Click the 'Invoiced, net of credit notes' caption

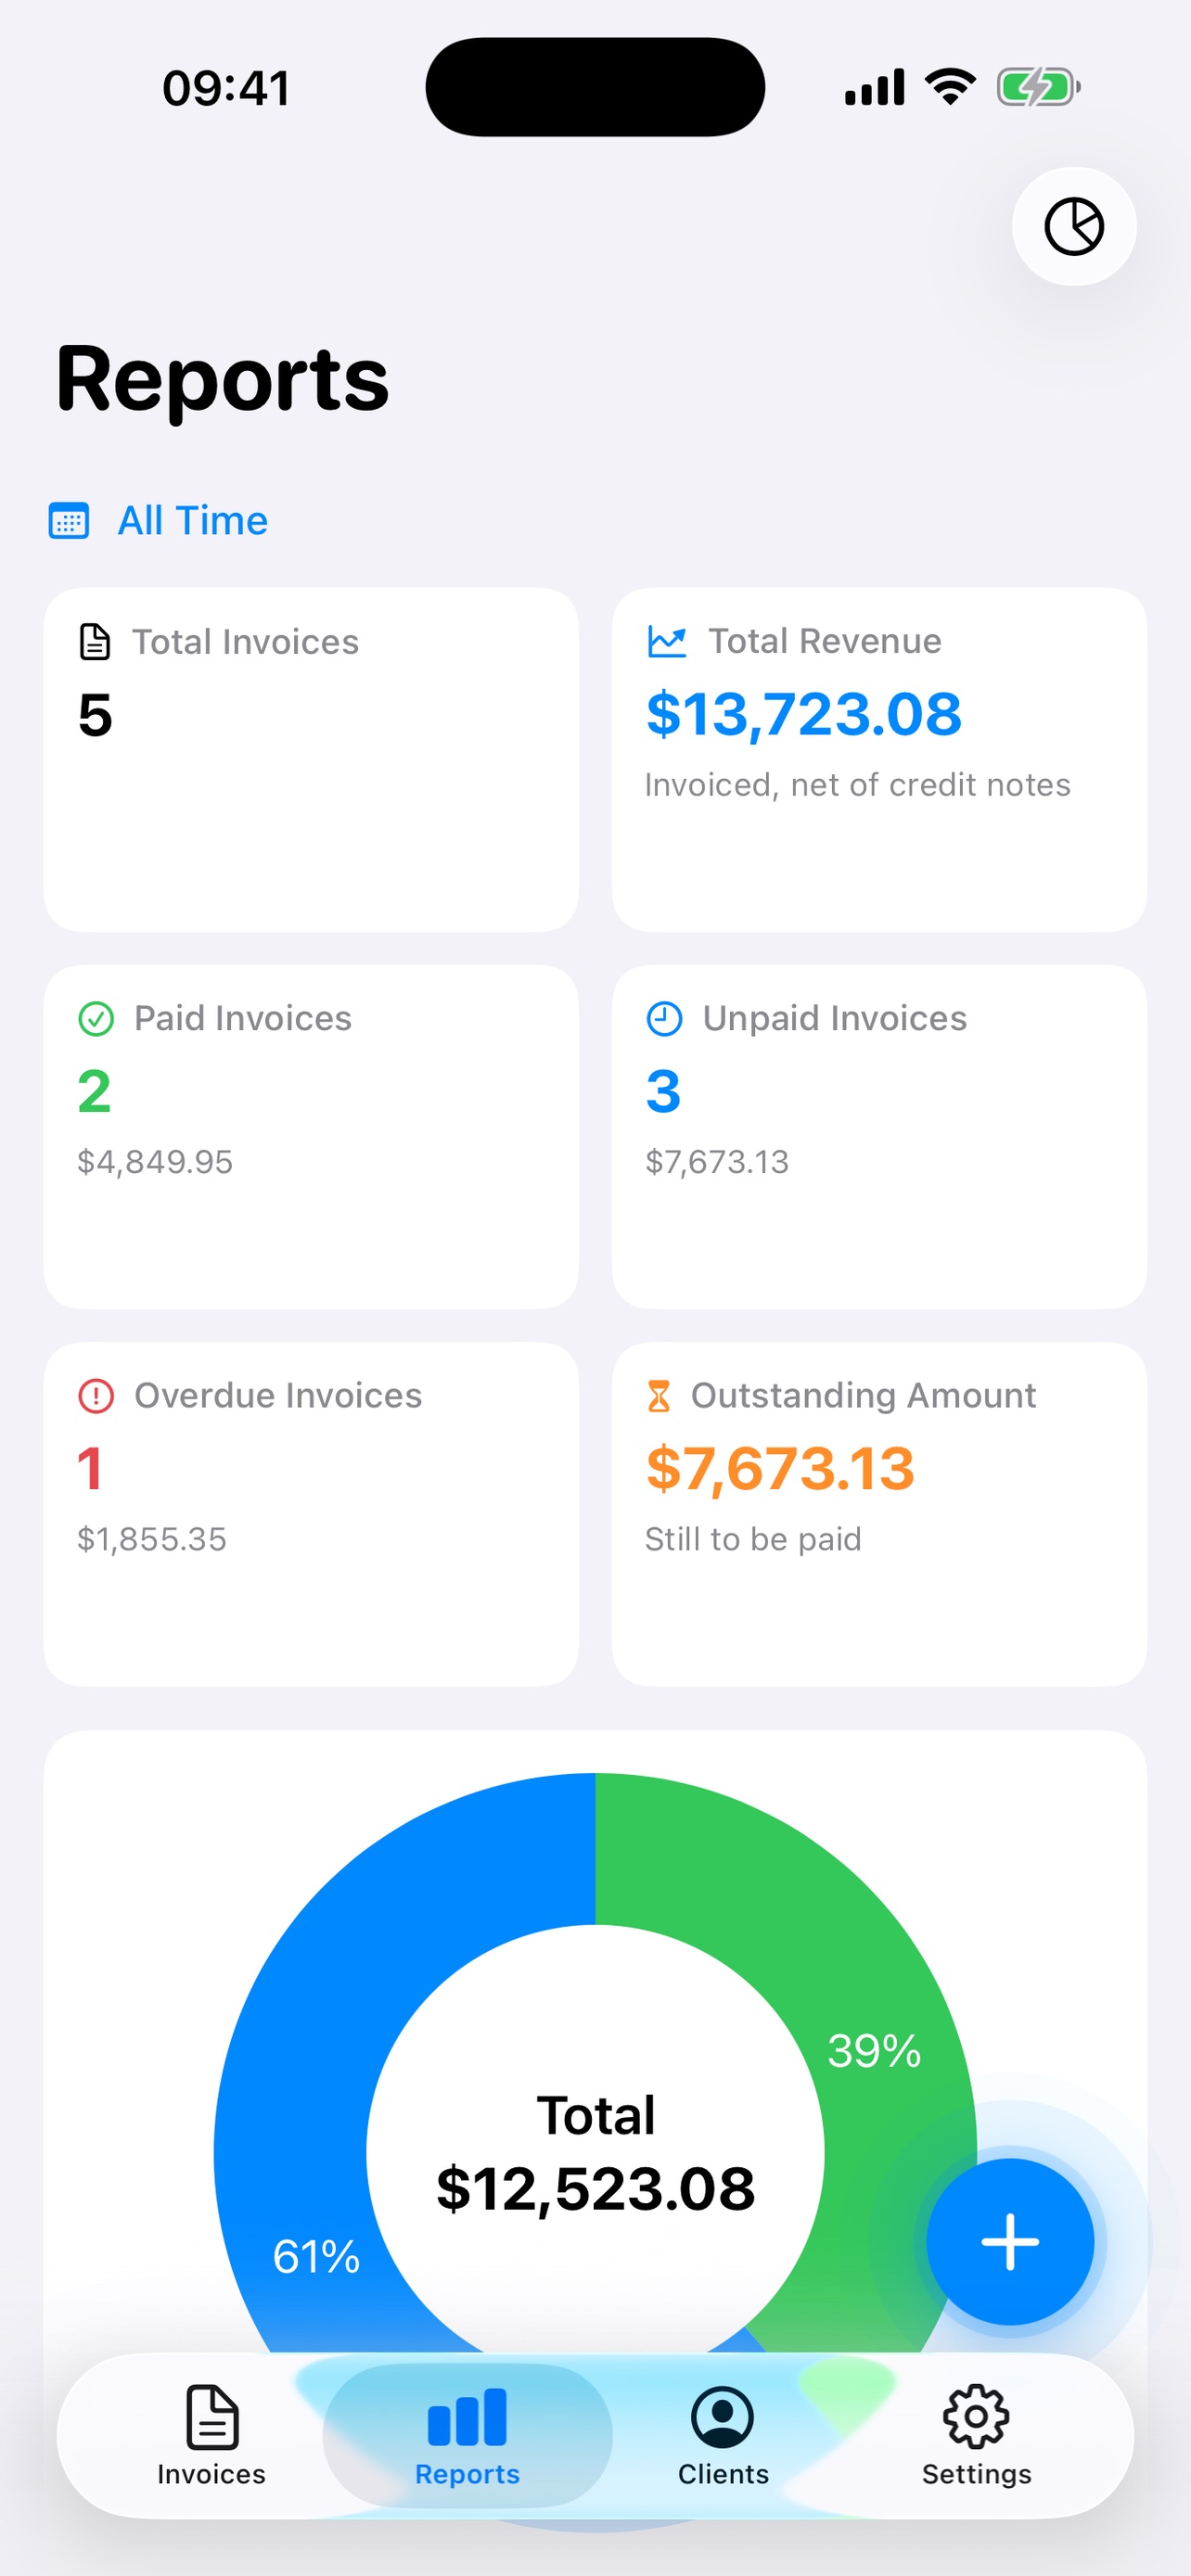(x=857, y=785)
